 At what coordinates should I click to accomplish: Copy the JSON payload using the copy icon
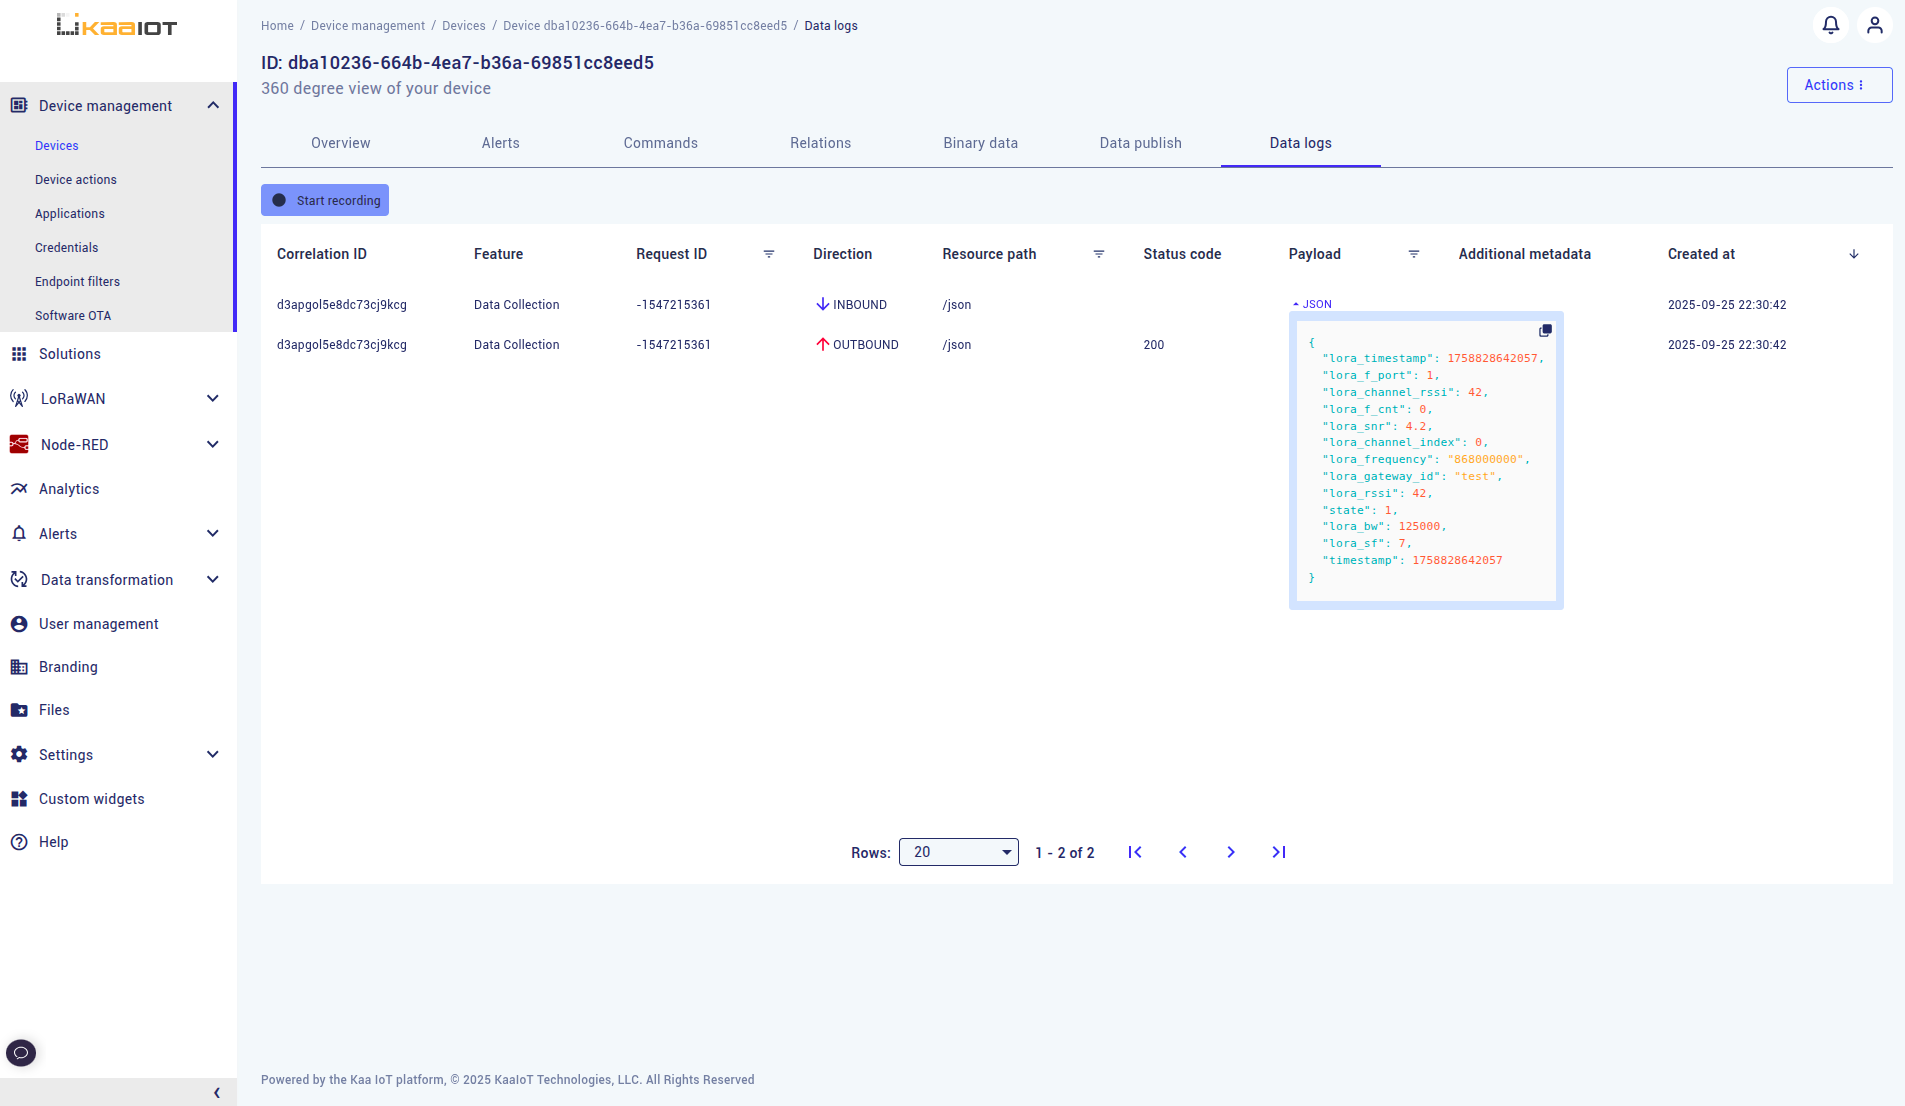coord(1544,329)
